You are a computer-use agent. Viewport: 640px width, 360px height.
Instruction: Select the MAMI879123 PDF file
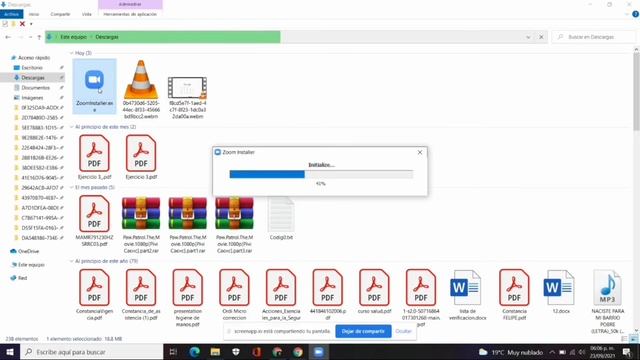[x=94, y=213]
